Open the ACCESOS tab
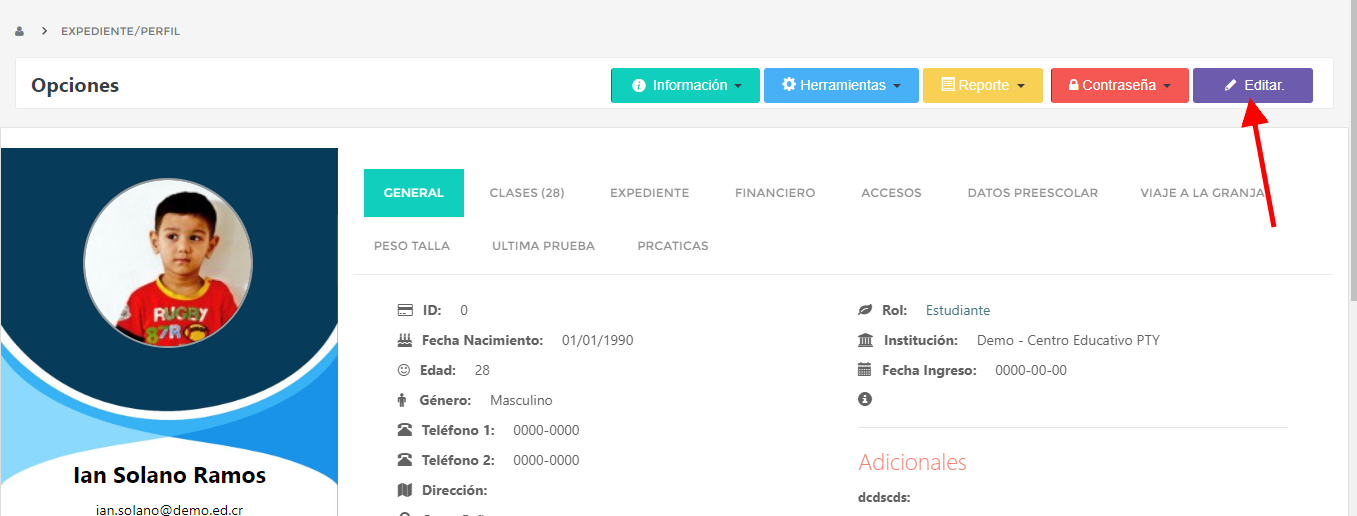1357x516 pixels. [891, 193]
